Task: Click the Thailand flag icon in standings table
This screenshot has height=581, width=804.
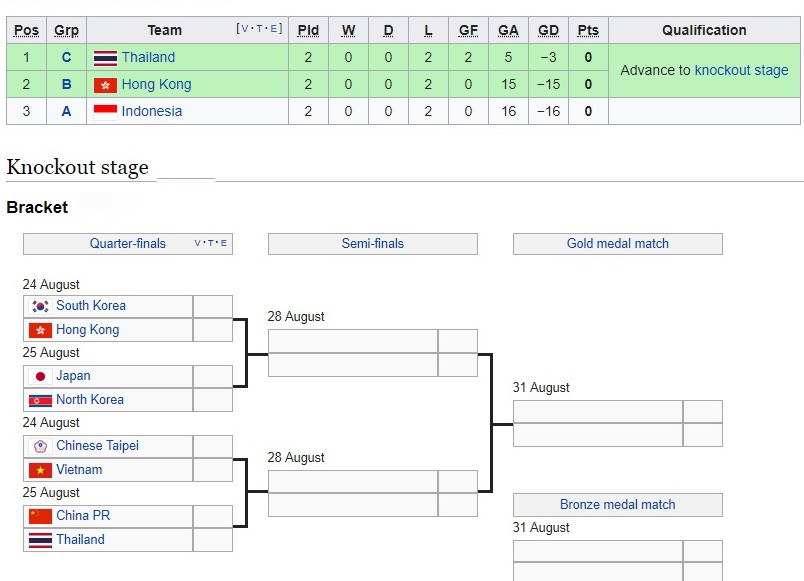Action: click(x=105, y=58)
